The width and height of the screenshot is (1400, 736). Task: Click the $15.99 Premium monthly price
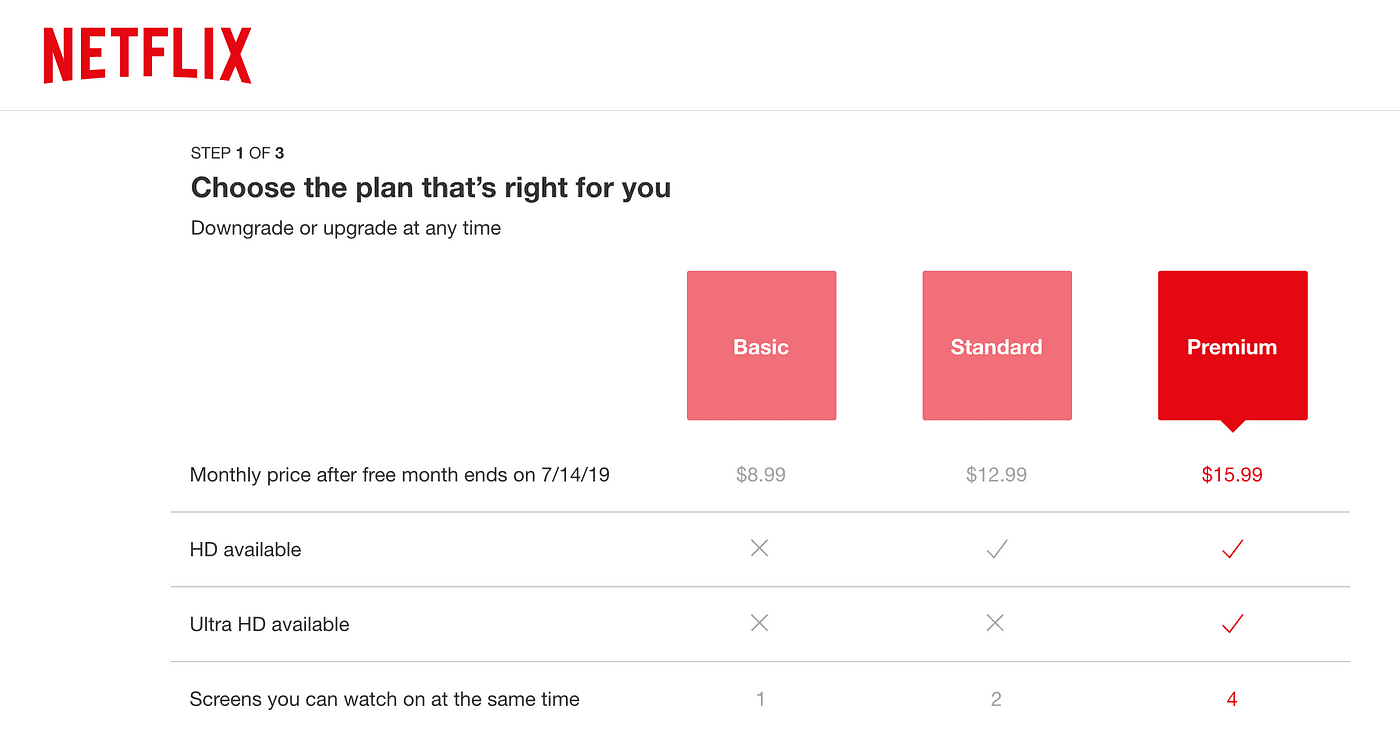click(x=1232, y=475)
